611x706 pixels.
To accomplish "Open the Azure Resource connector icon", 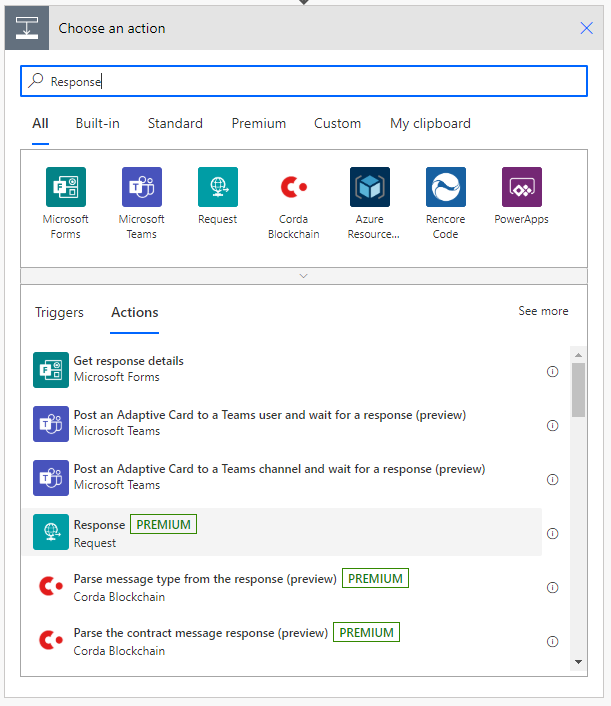I will 370,187.
